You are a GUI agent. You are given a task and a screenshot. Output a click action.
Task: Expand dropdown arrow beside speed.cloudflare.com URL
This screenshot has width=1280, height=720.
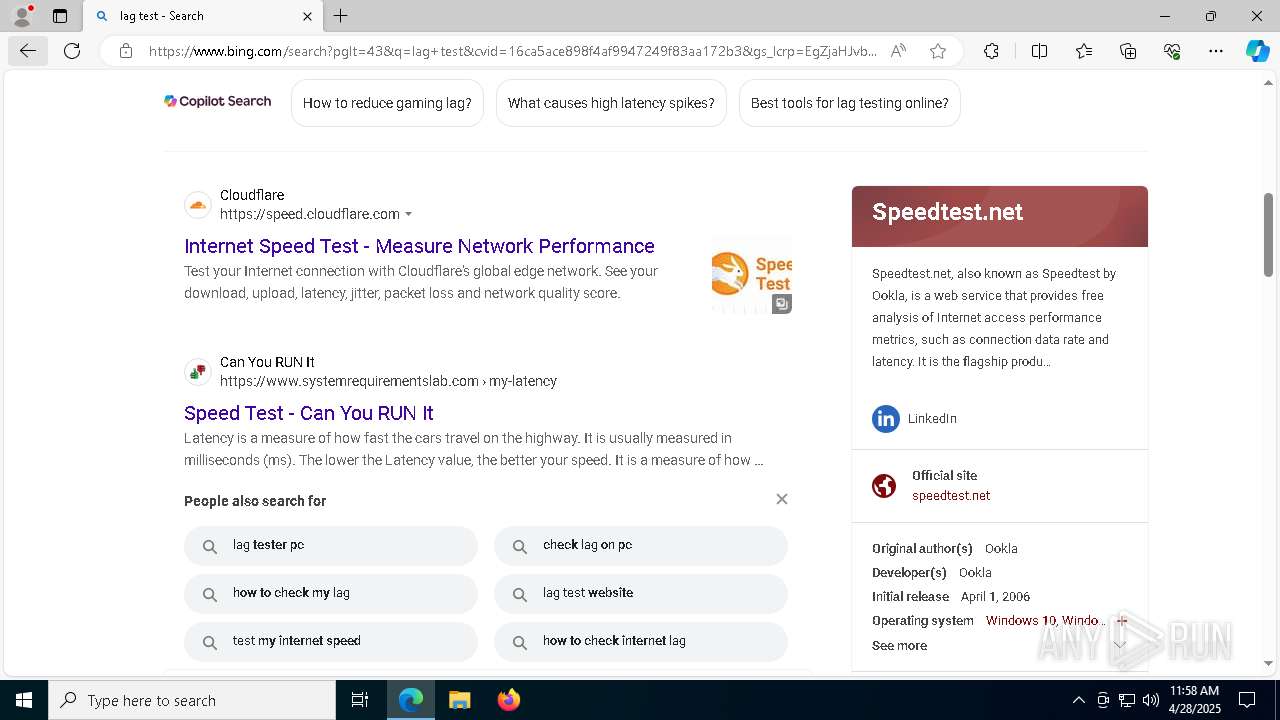click(x=408, y=214)
